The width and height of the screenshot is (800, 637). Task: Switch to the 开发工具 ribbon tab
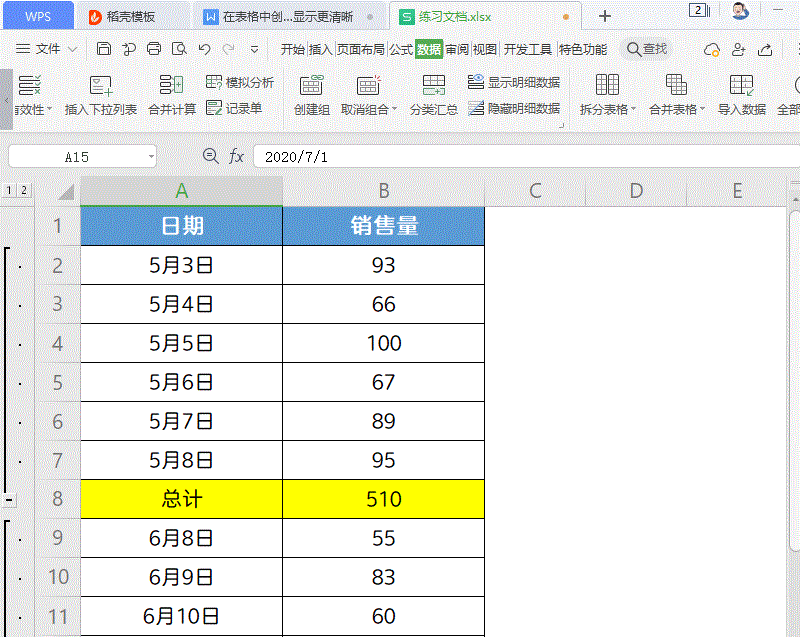click(x=528, y=49)
